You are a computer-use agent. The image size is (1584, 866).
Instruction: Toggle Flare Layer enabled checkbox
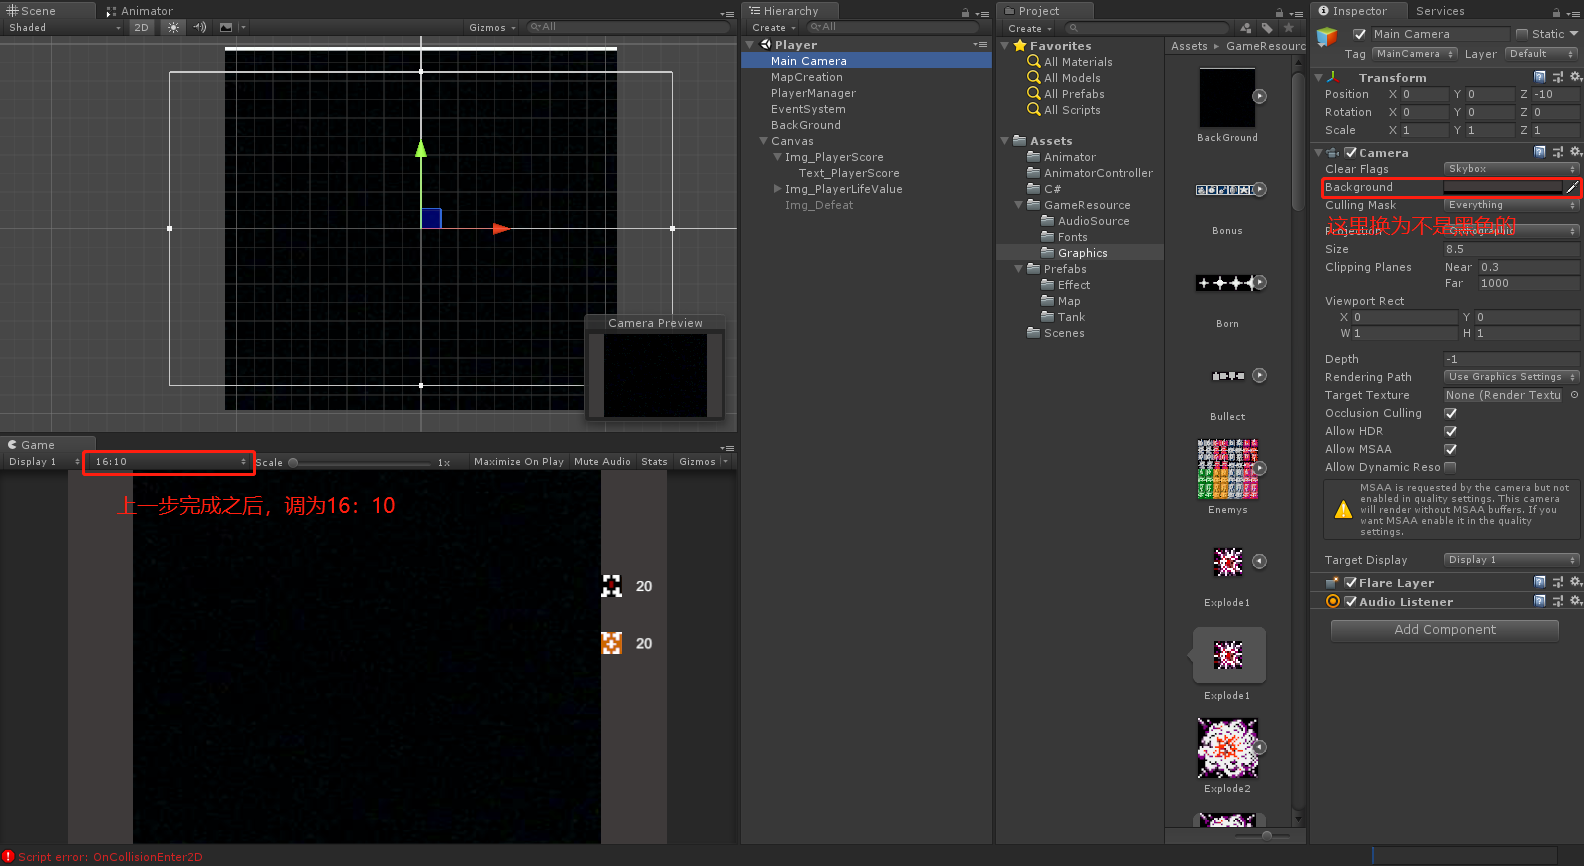point(1350,583)
